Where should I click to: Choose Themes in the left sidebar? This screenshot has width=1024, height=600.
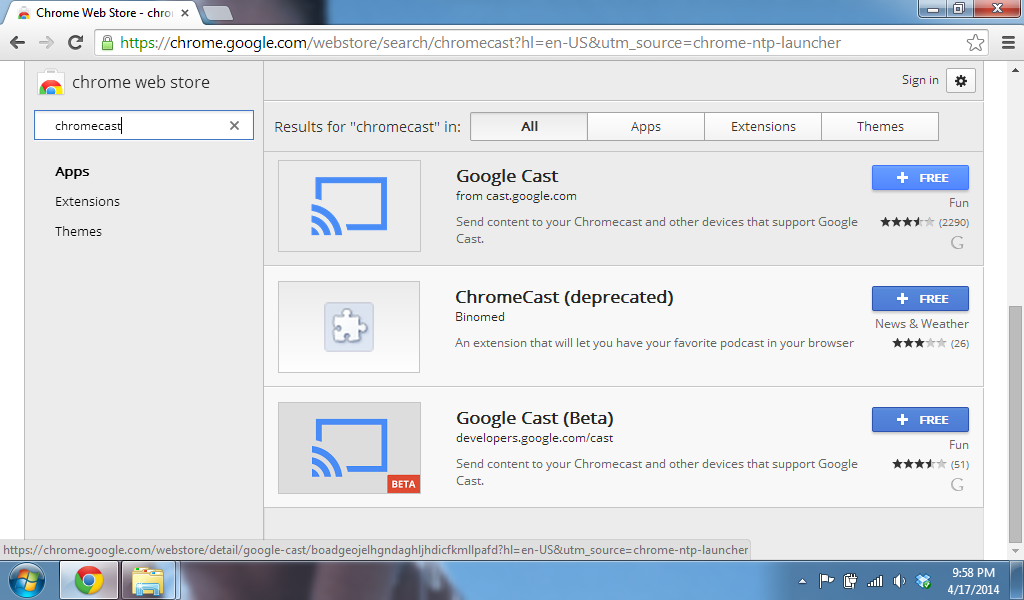click(x=78, y=232)
